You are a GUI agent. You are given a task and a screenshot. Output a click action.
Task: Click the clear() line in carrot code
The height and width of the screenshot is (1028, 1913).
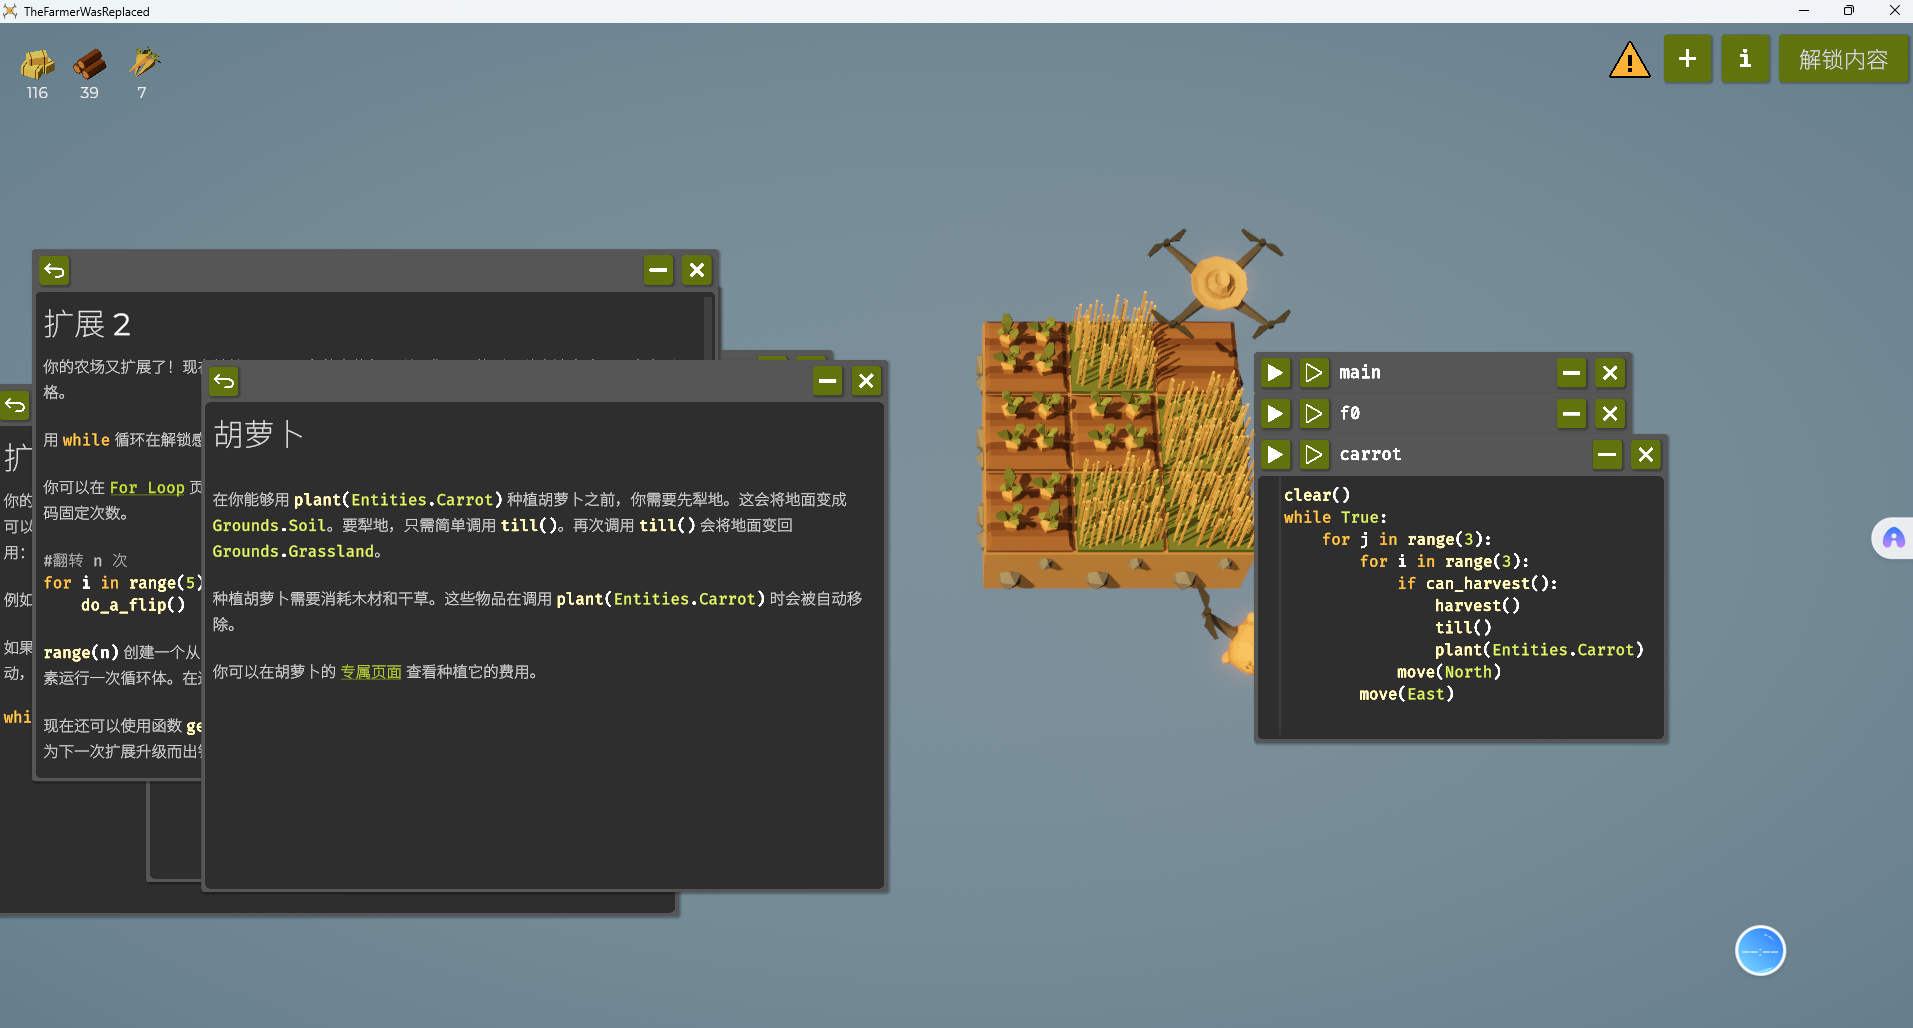tap(1317, 495)
